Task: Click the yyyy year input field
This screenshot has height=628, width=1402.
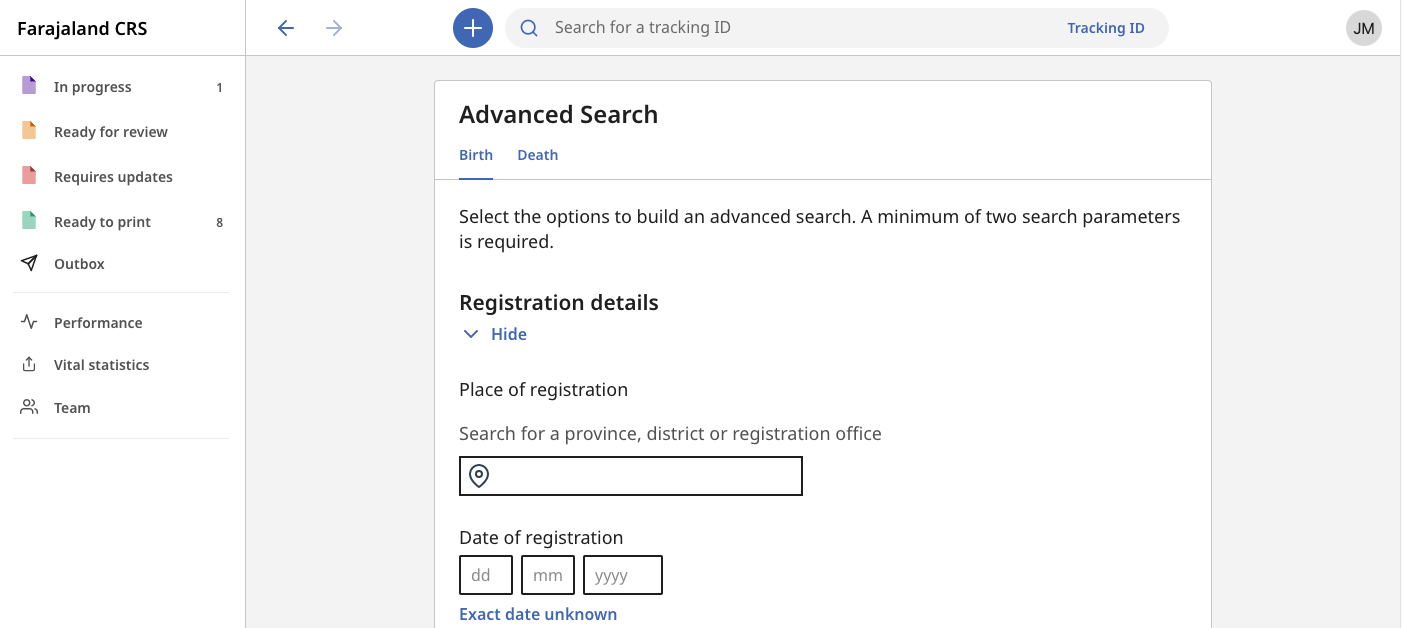Action: coord(622,575)
